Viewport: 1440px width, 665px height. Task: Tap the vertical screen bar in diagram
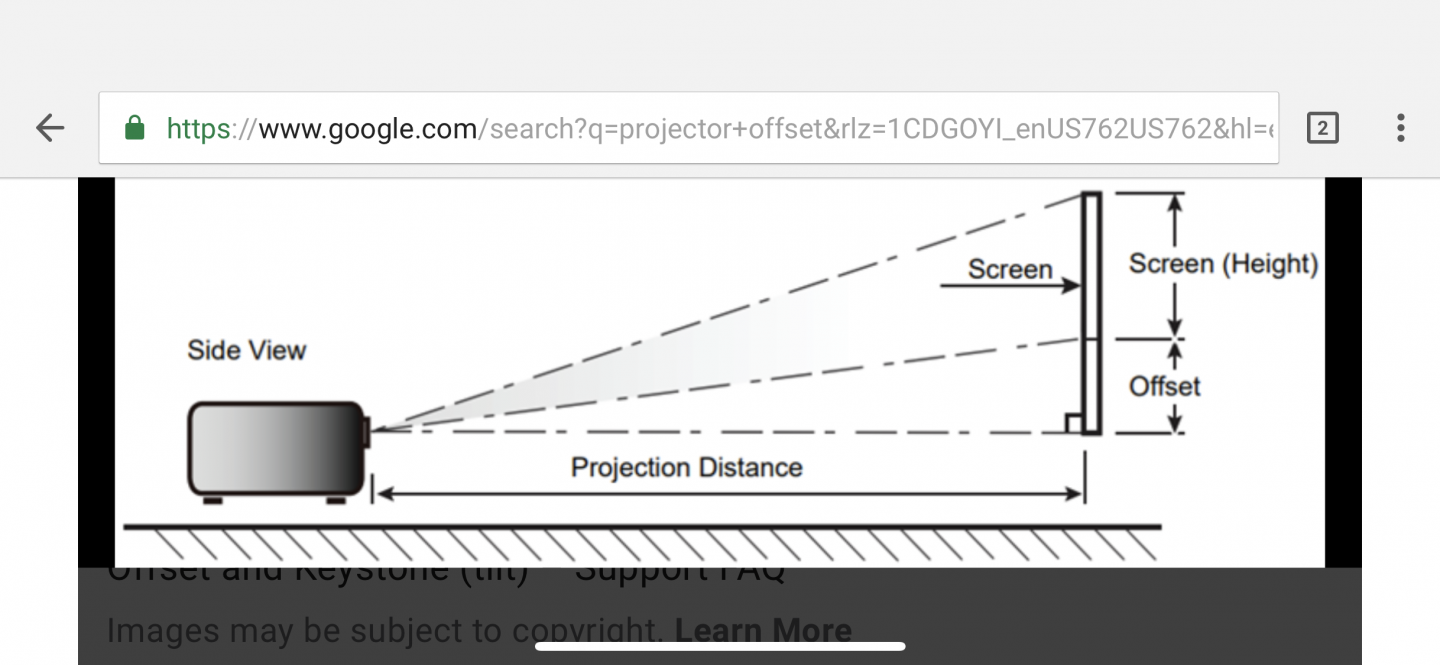(1091, 313)
